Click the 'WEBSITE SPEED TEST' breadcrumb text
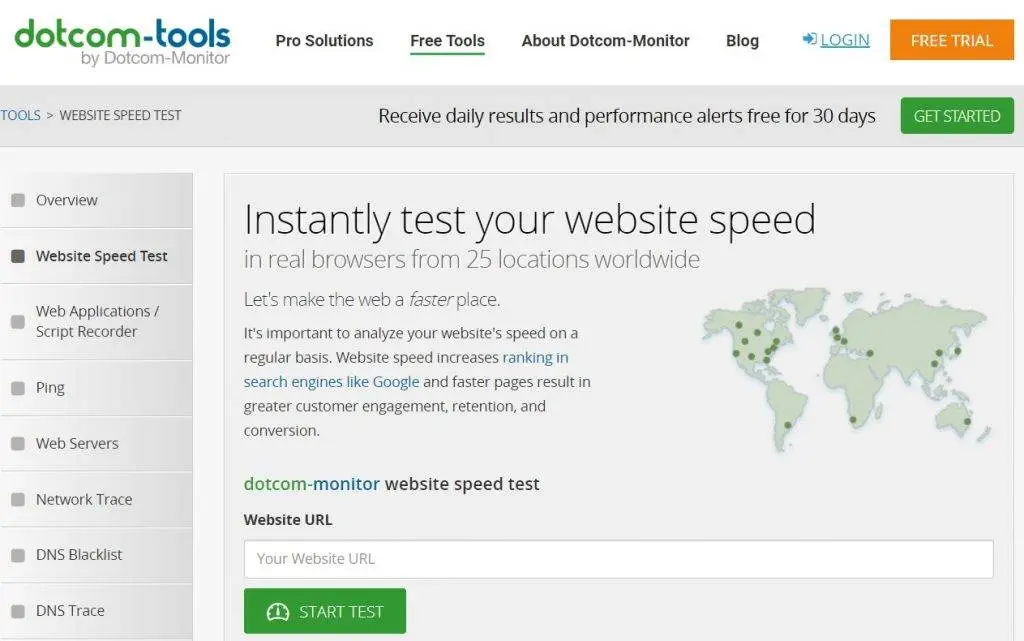This screenshot has height=641, width=1024. coord(120,116)
